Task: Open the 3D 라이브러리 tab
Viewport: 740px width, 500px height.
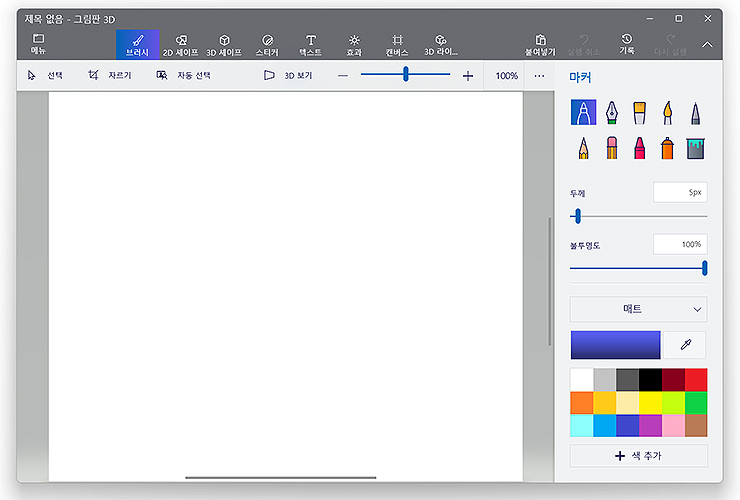Action: (441, 45)
